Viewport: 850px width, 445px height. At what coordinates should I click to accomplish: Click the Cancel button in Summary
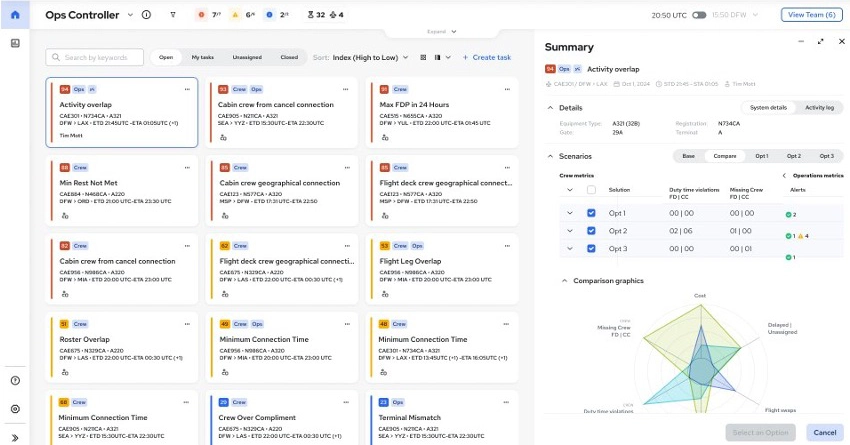click(x=825, y=433)
